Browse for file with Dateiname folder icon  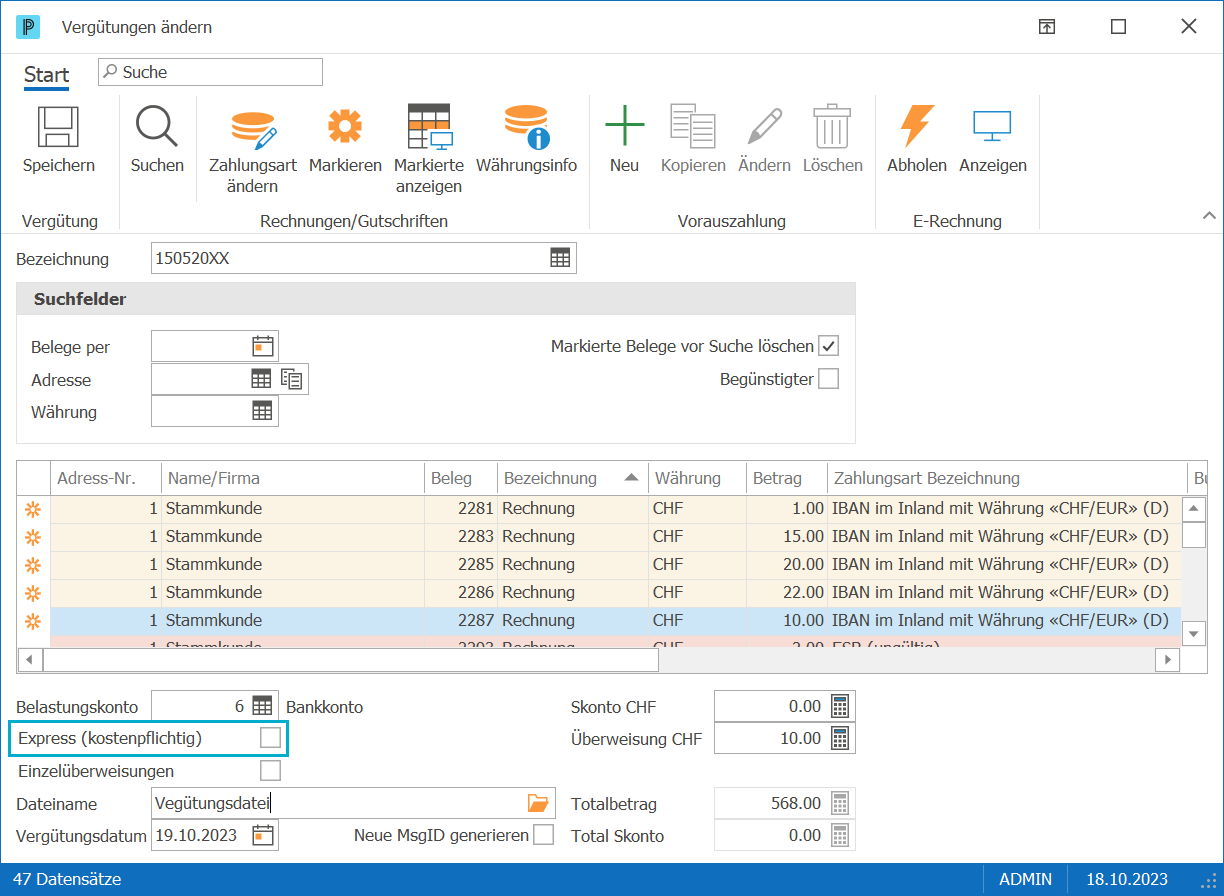point(539,803)
